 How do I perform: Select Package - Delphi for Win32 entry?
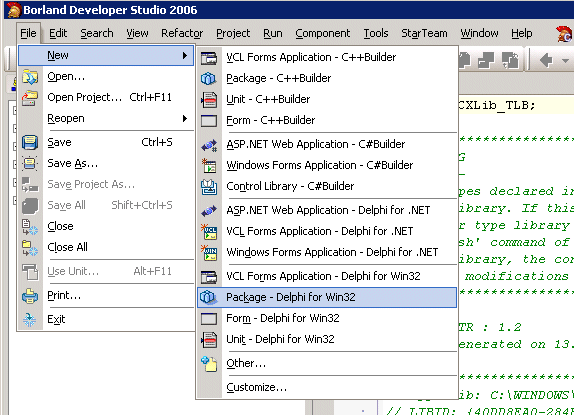[327, 297]
